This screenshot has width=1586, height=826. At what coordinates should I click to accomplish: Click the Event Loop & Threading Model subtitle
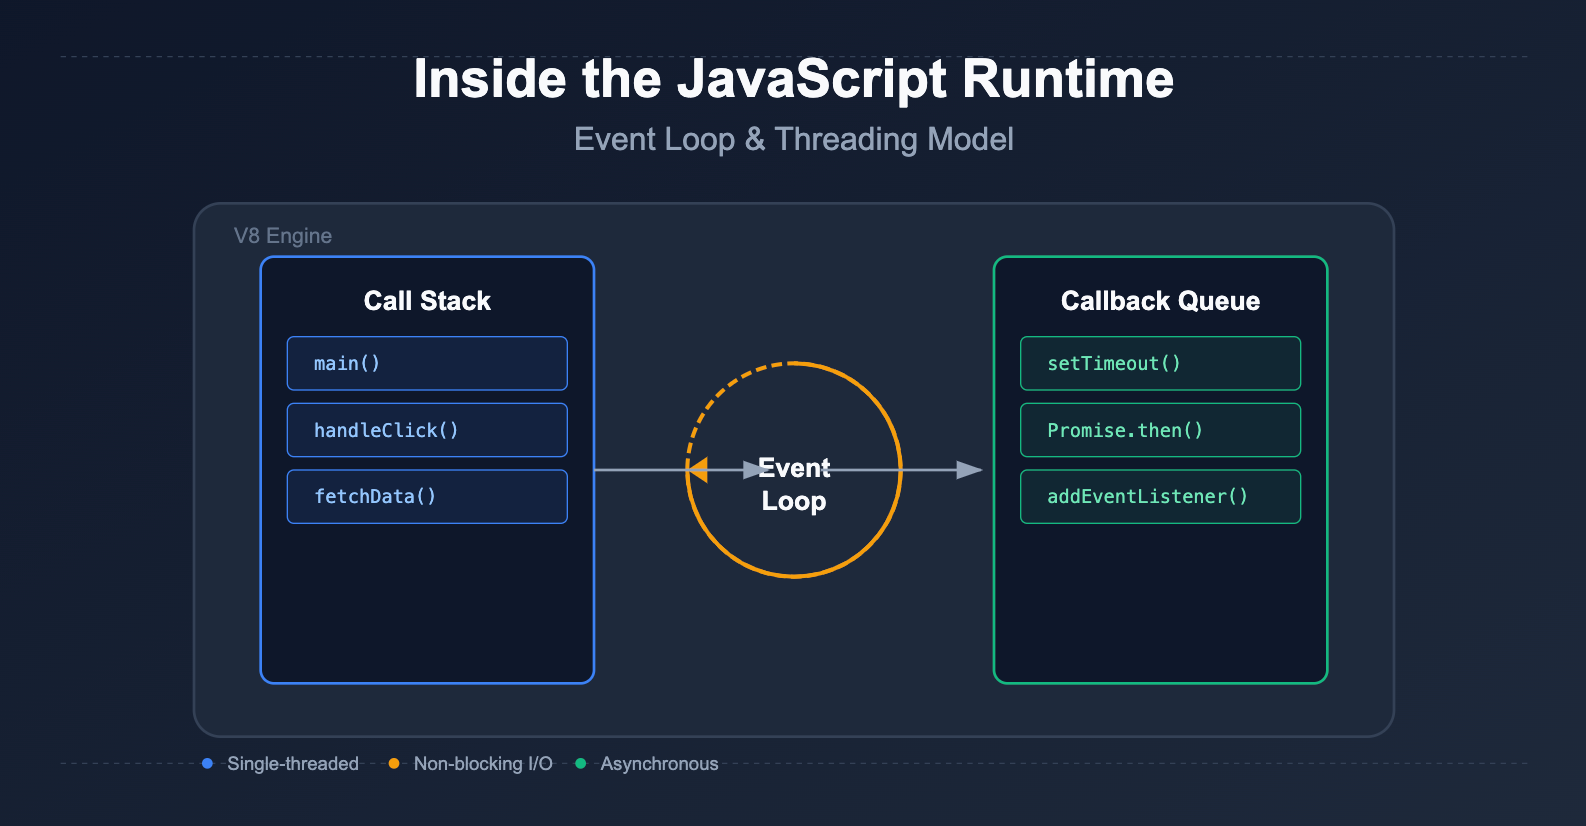[x=793, y=139]
